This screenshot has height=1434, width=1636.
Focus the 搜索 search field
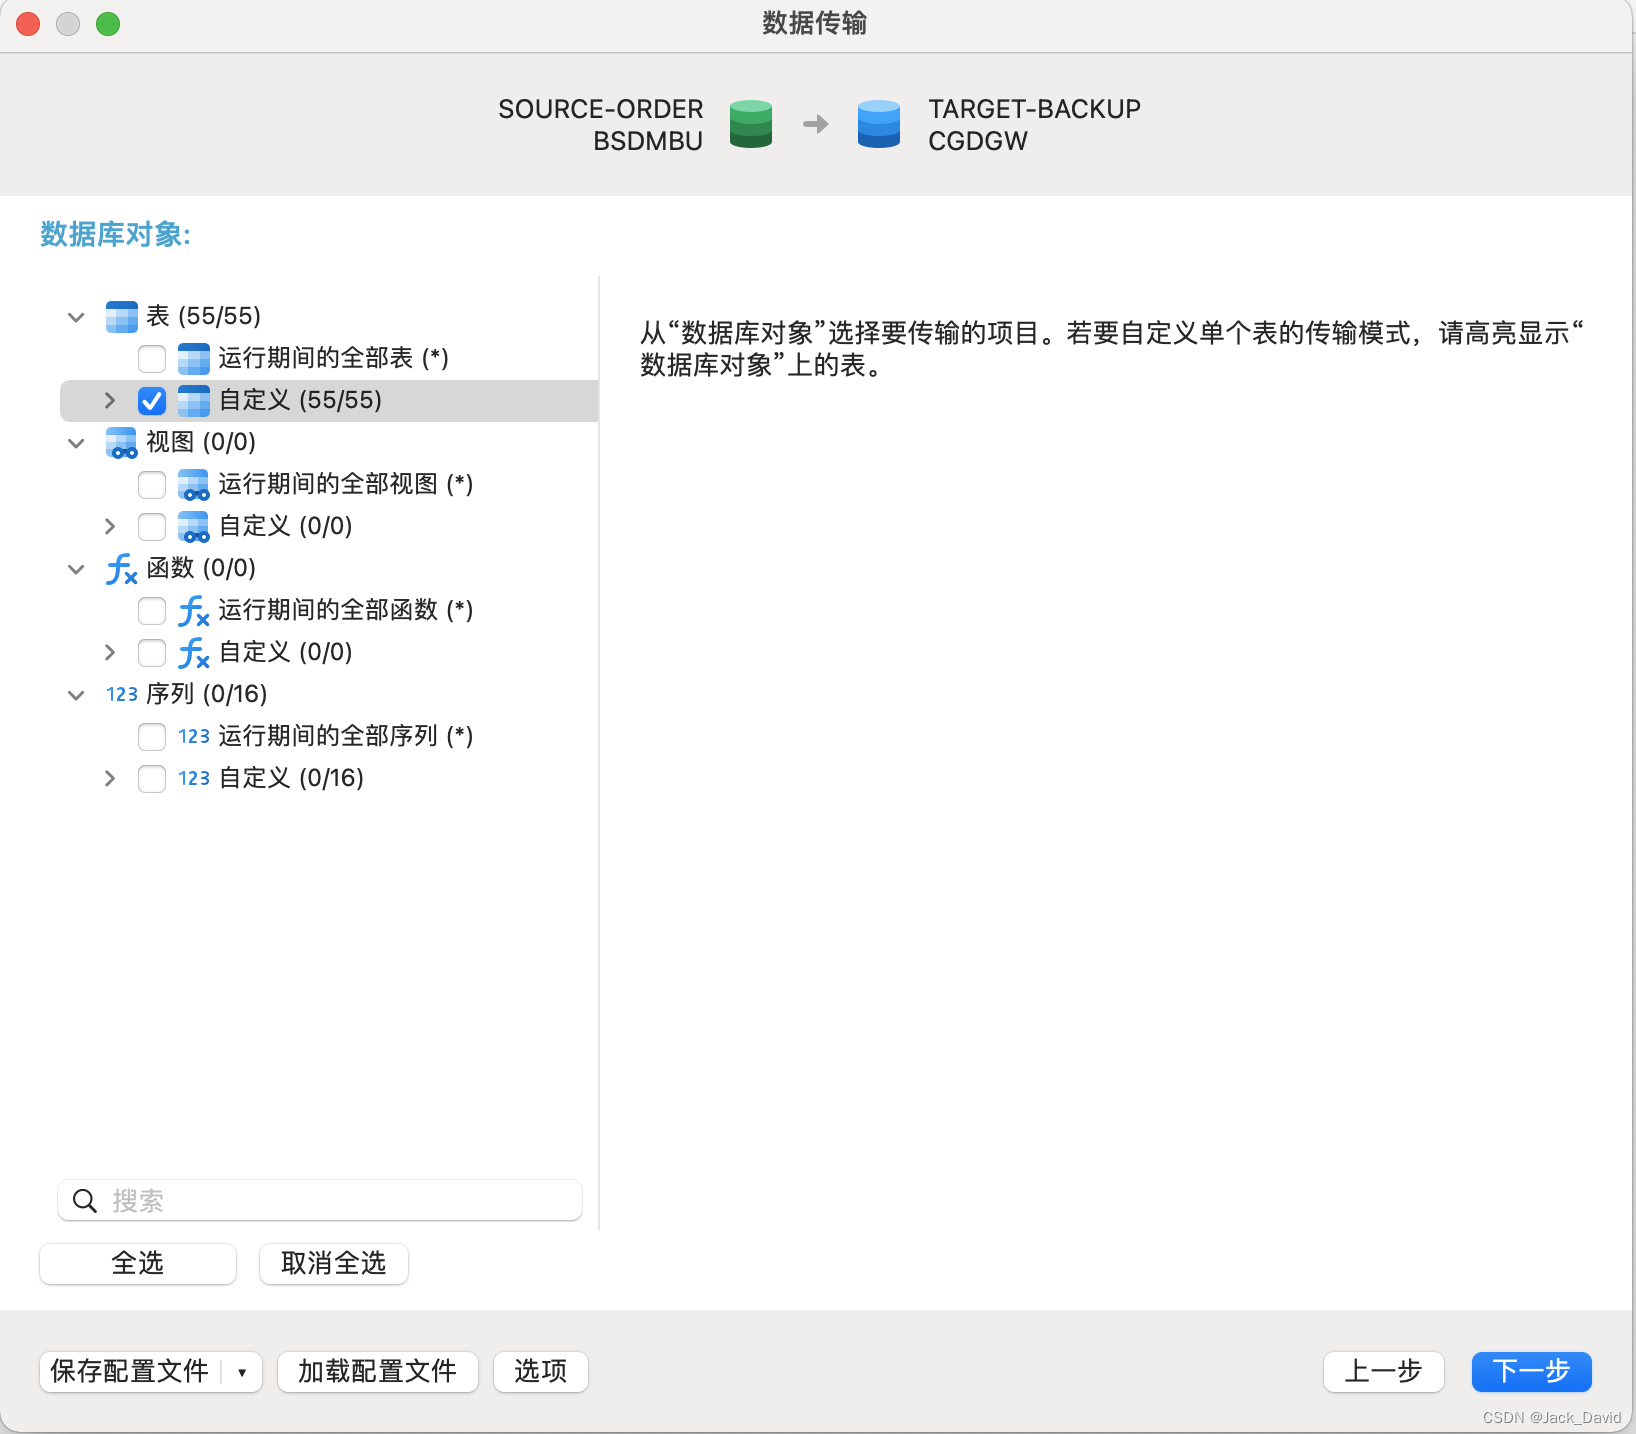point(320,1201)
